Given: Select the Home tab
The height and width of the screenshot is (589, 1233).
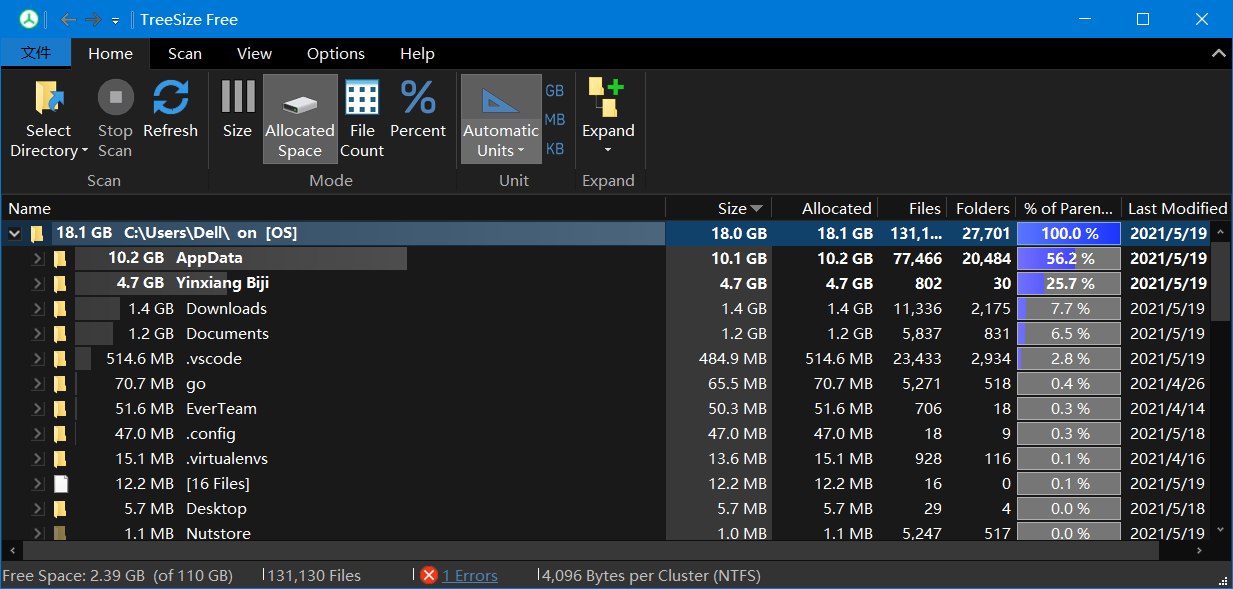Looking at the screenshot, I should pyautogui.click(x=110, y=54).
